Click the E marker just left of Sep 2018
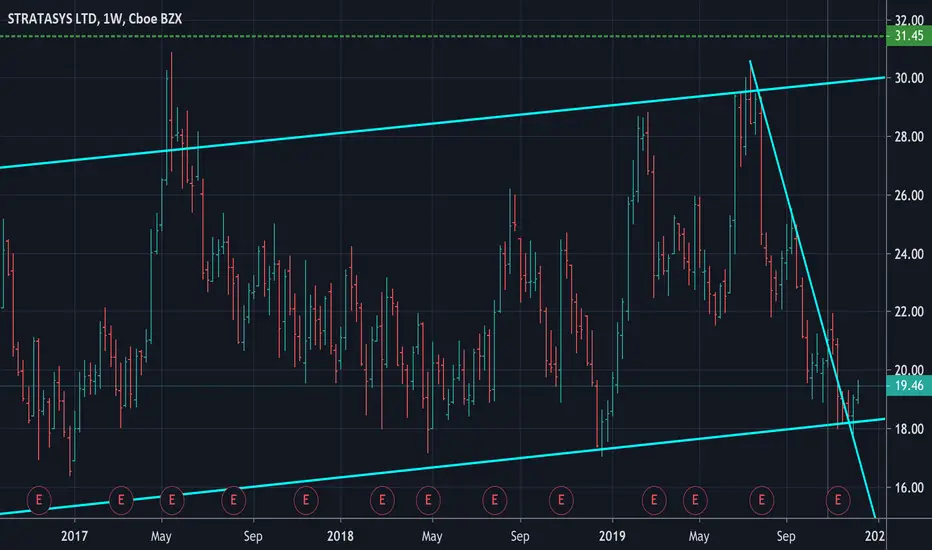The image size is (932, 550). point(495,500)
